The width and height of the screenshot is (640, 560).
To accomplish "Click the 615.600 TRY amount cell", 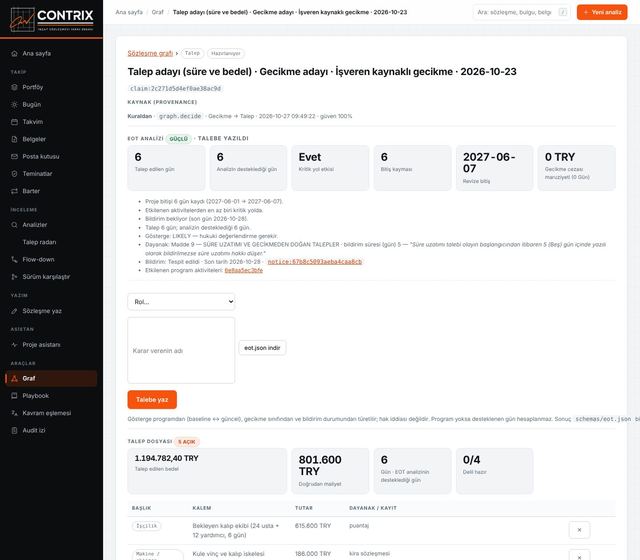I will 313,526.
